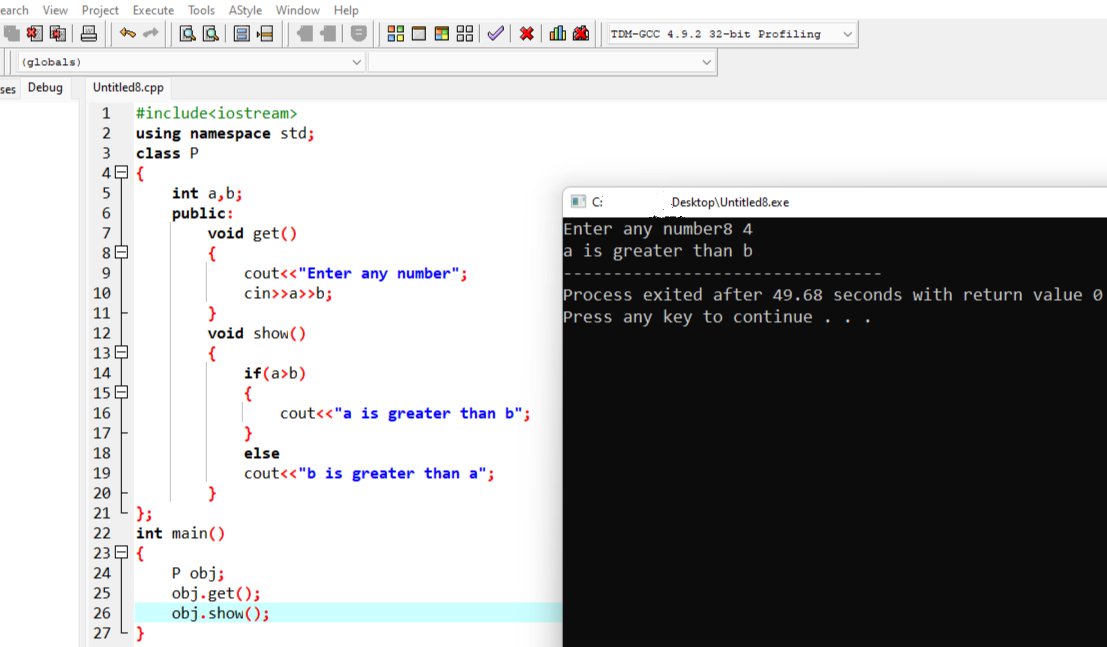Open the Window menu
This screenshot has height=647, width=1107.
pyautogui.click(x=297, y=10)
